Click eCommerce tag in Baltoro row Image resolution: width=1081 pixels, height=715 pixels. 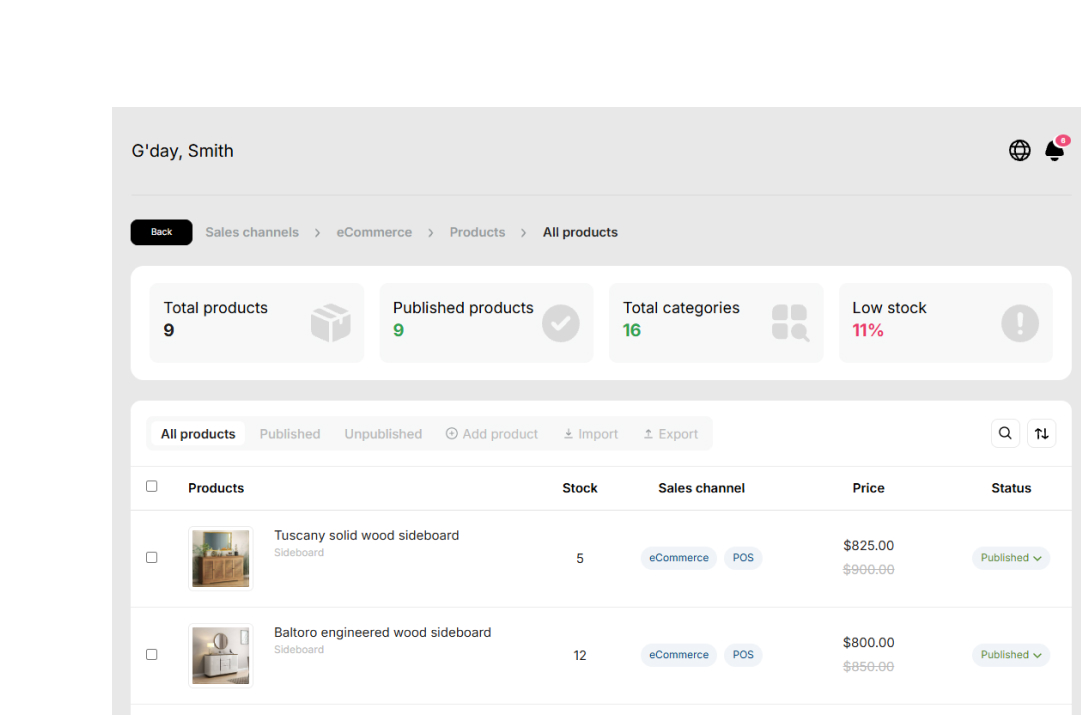pyautogui.click(x=678, y=655)
